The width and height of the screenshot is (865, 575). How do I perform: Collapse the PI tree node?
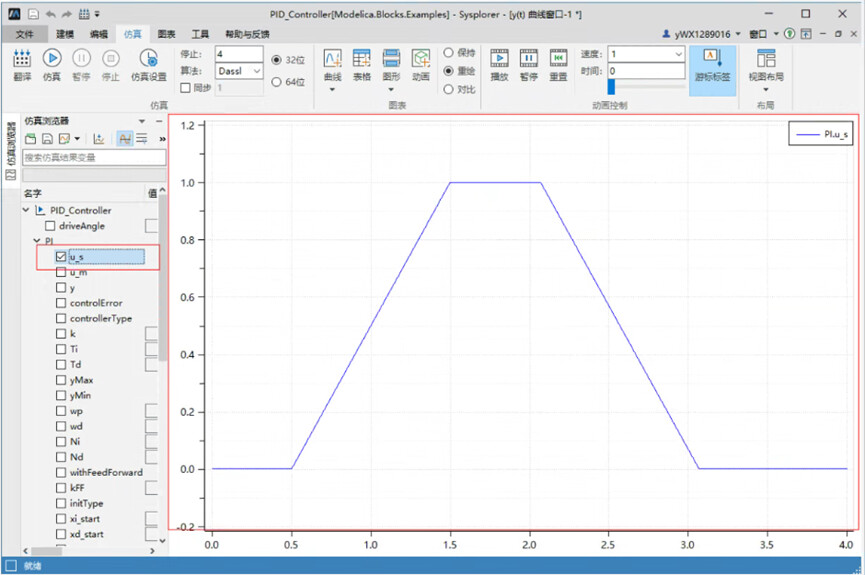[37, 241]
